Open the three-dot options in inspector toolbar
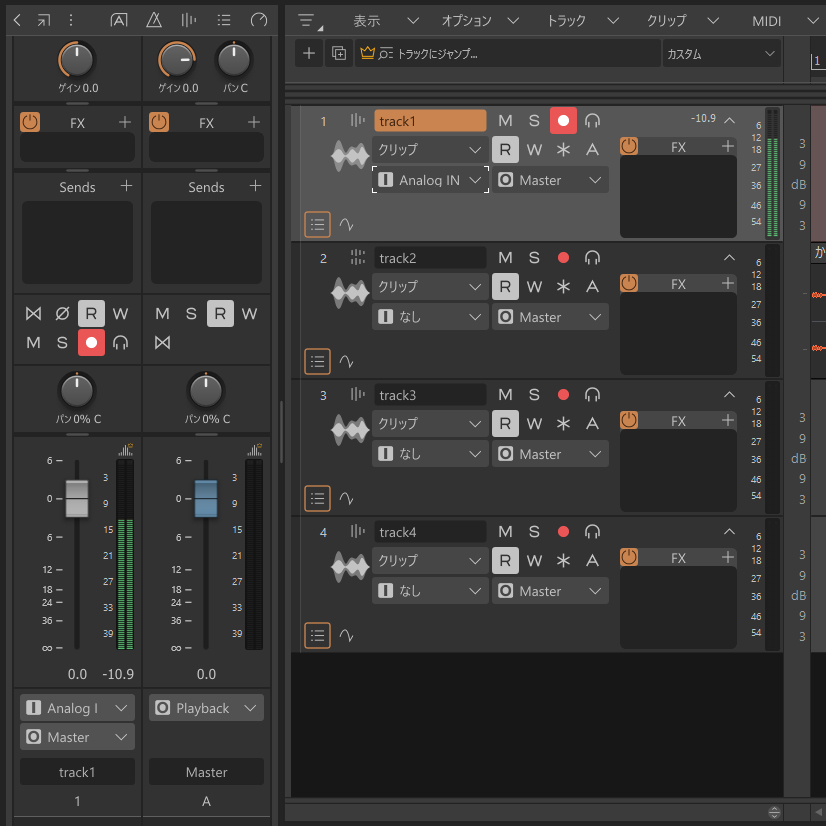The width and height of the screenshot is (826, 826). pyautogui.click(x=71, y=20)
